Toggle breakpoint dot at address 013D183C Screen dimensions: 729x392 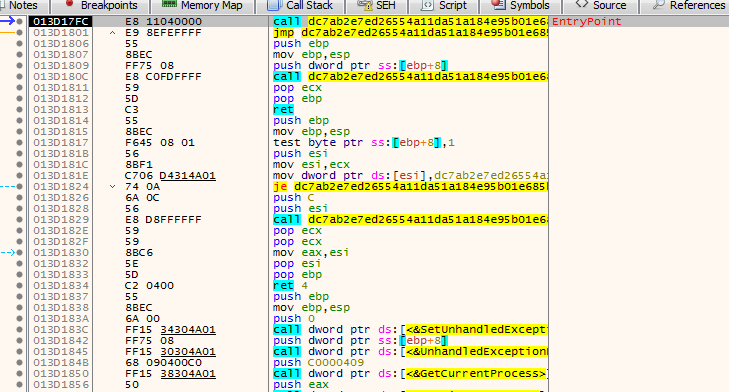19,330
